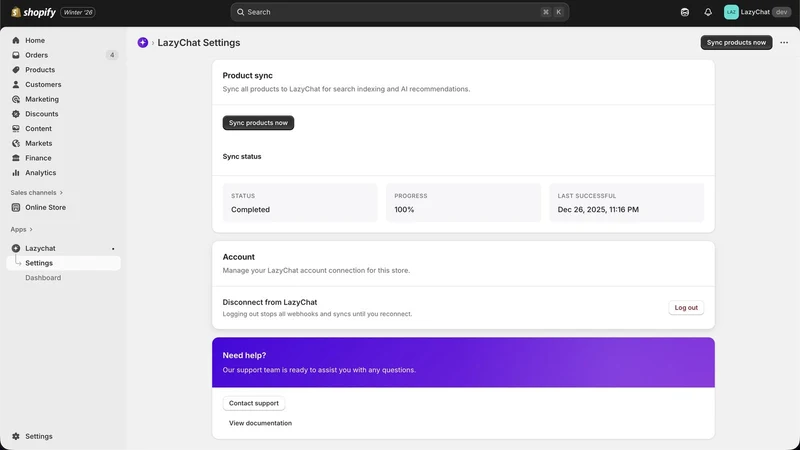
Task: Click the Sync status label
Action: pyautogui.click(x=242, y=157)
